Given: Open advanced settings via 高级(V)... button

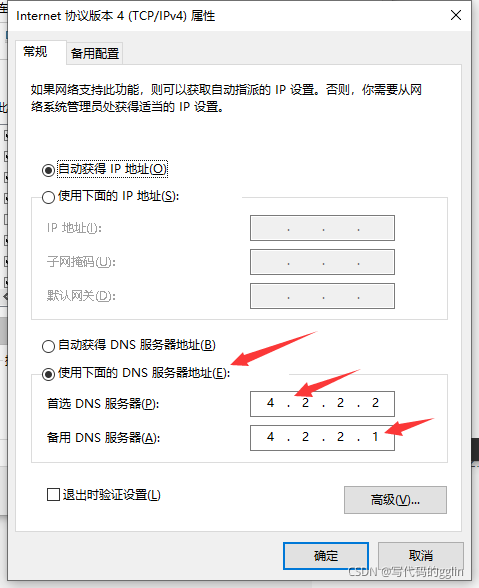Looking at the screenshot, I should (x=395, y=500).
